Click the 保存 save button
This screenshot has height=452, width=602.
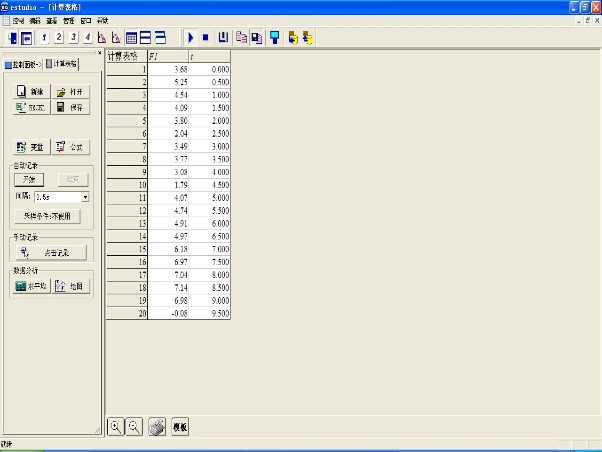[68, 107]
